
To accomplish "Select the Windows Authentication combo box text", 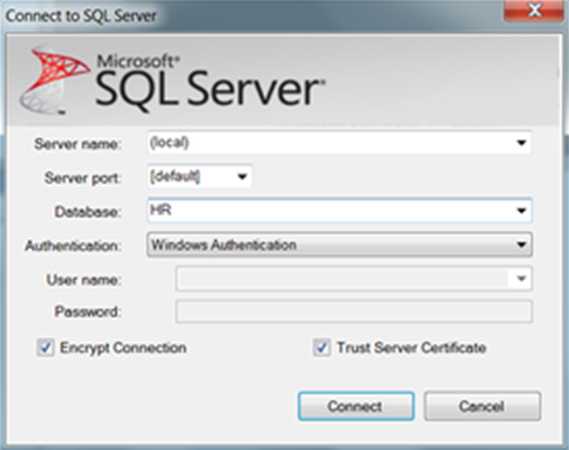I will pos(224,245).
